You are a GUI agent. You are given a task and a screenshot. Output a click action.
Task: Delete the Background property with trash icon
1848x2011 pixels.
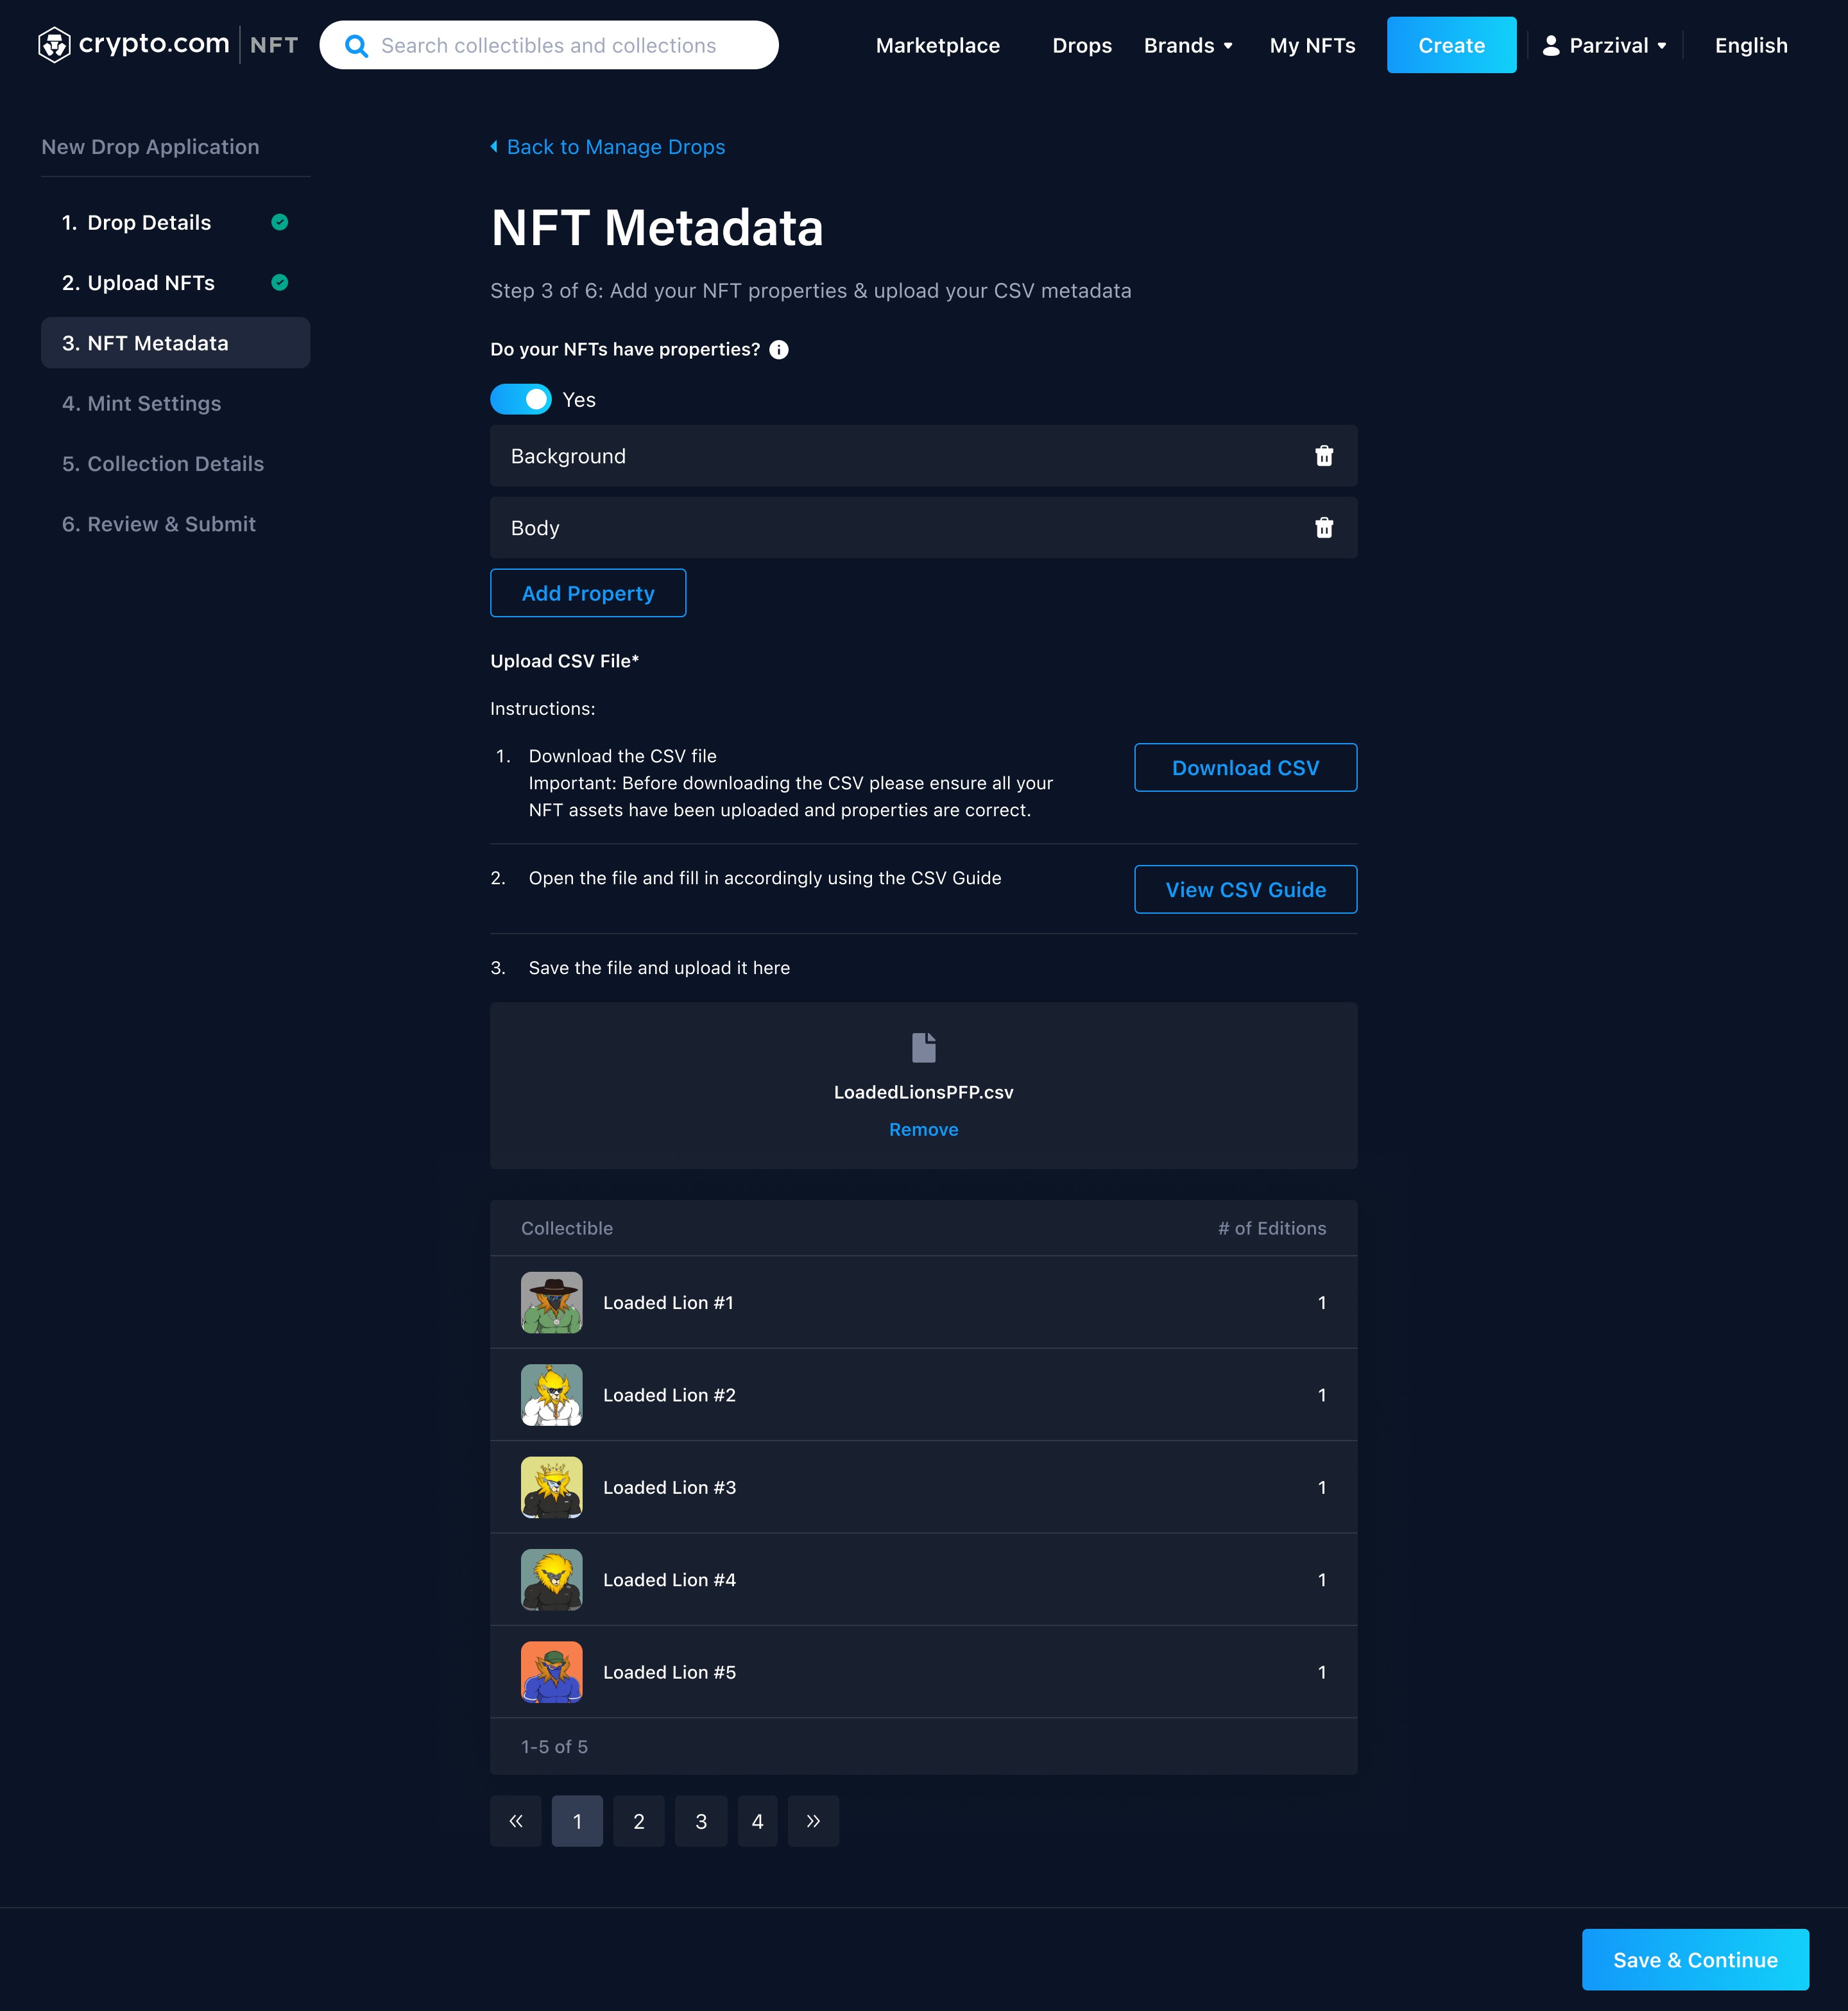pyautogui.click(x=1323, y=456)
